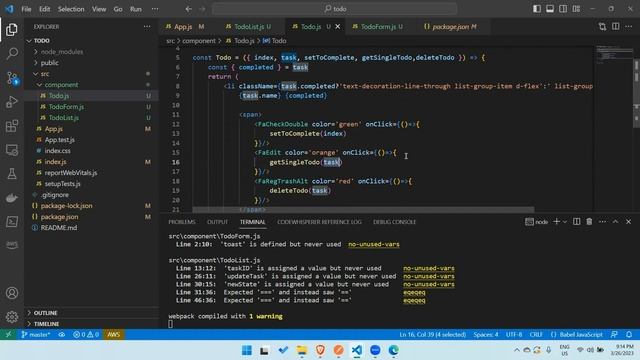Open Explorer views and more actions ellipsis

[x=147, y=27]
